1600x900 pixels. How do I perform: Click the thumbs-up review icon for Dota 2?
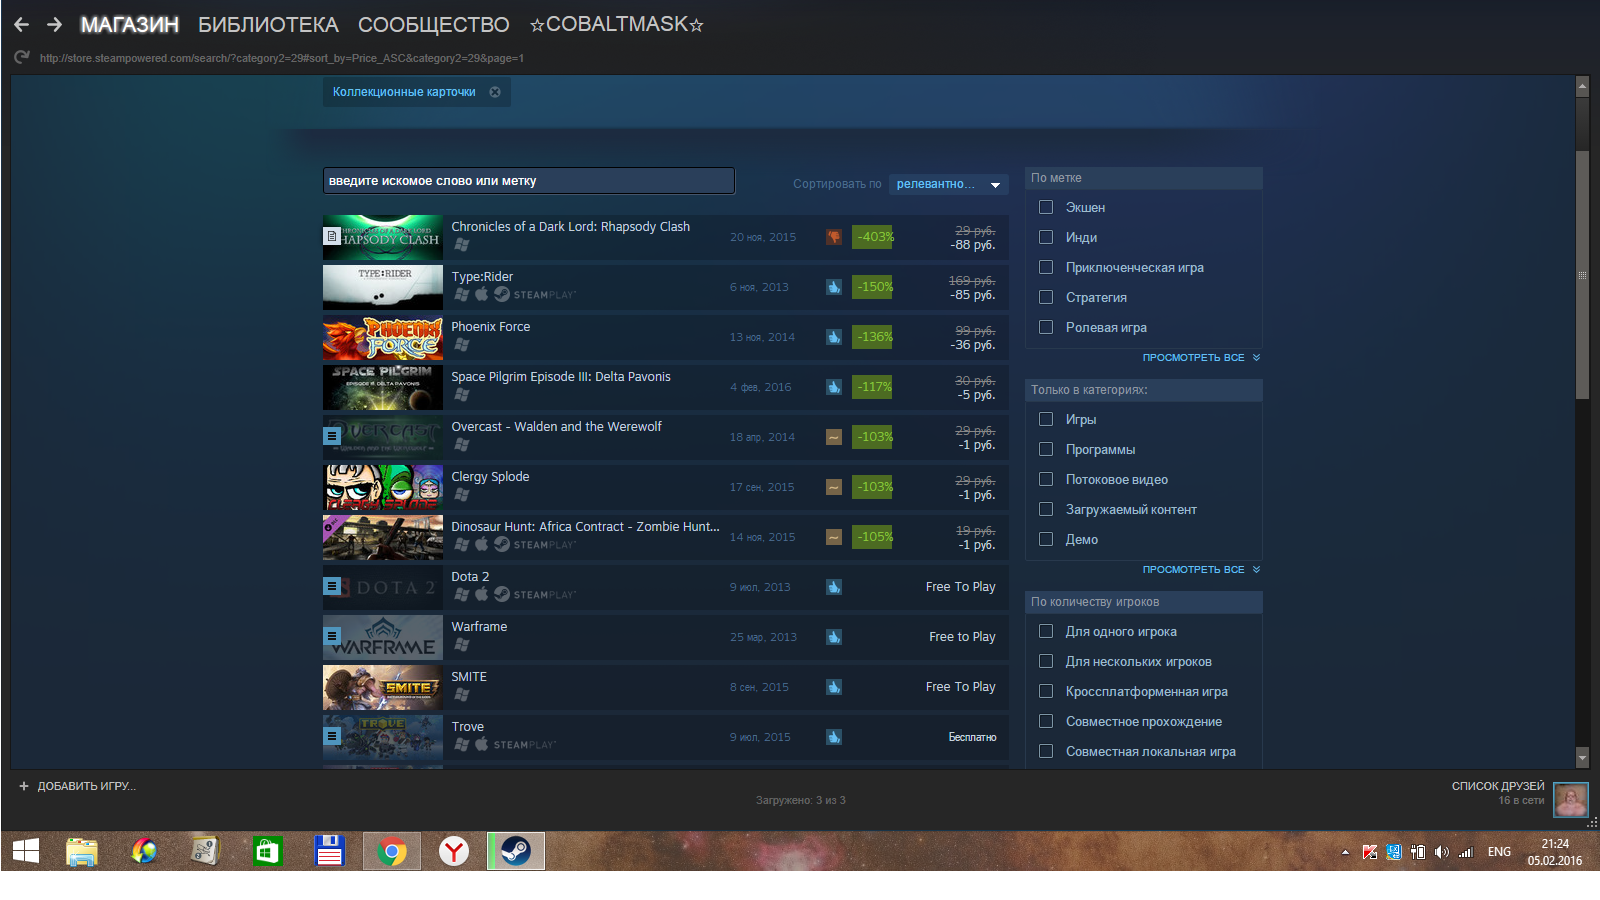[x=834, y=587]
